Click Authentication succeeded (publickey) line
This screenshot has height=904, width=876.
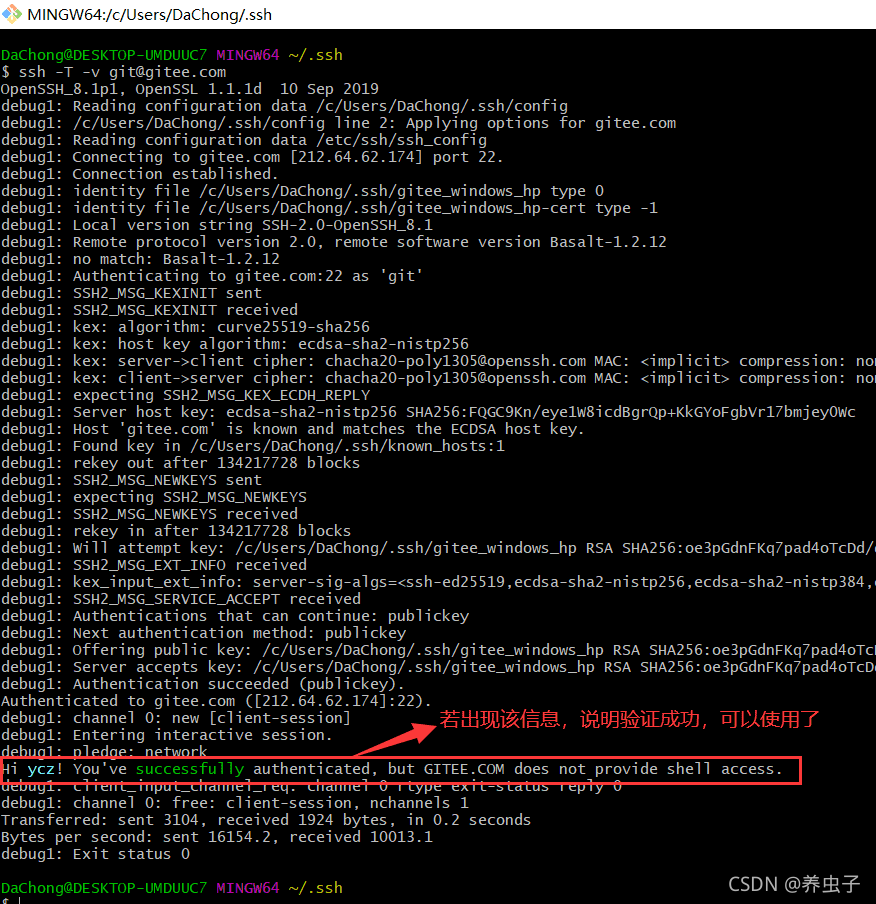(203, 684)
